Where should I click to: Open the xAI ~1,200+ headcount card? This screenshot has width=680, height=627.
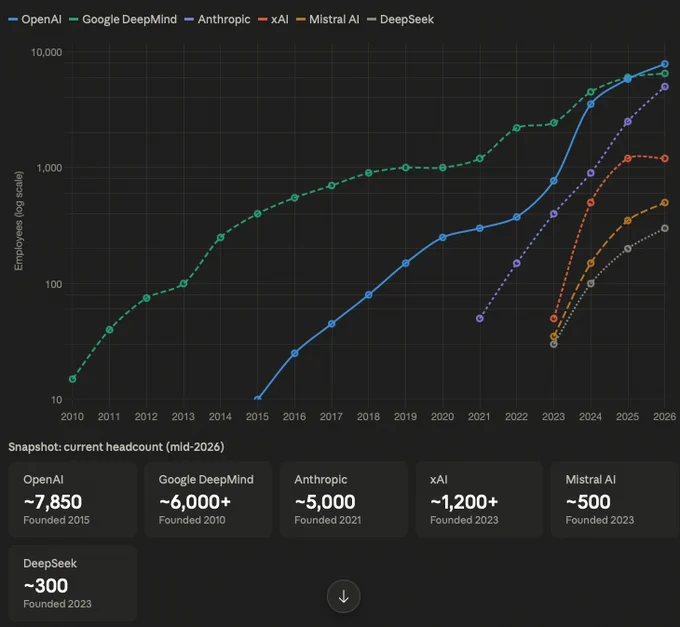click(479, 500)
